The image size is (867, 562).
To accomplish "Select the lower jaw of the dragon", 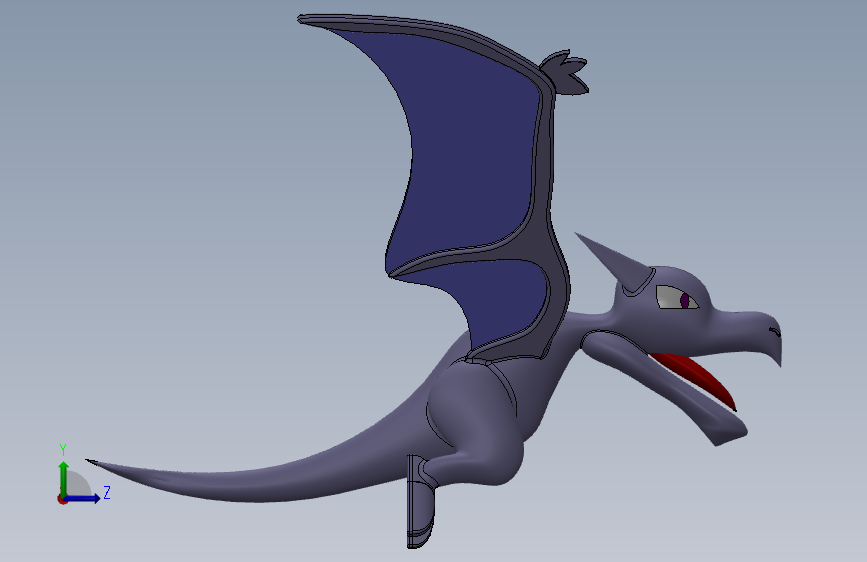I will pyautogui.click(x=664, y=382).
